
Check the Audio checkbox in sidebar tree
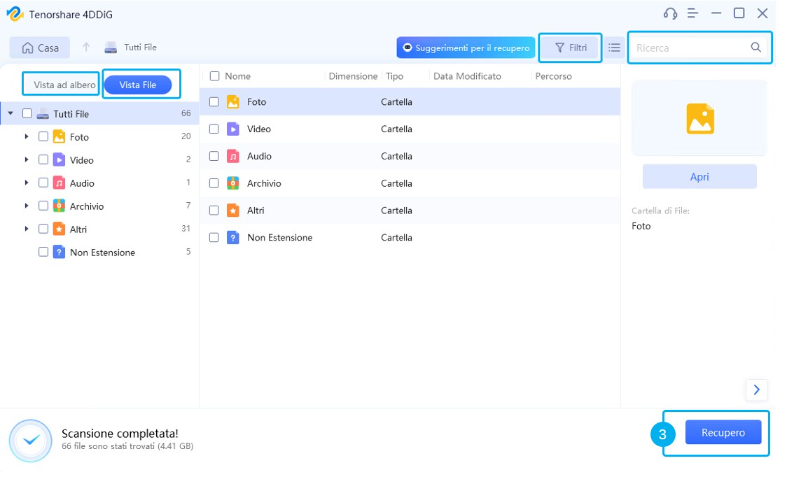[x=43, y=183]
